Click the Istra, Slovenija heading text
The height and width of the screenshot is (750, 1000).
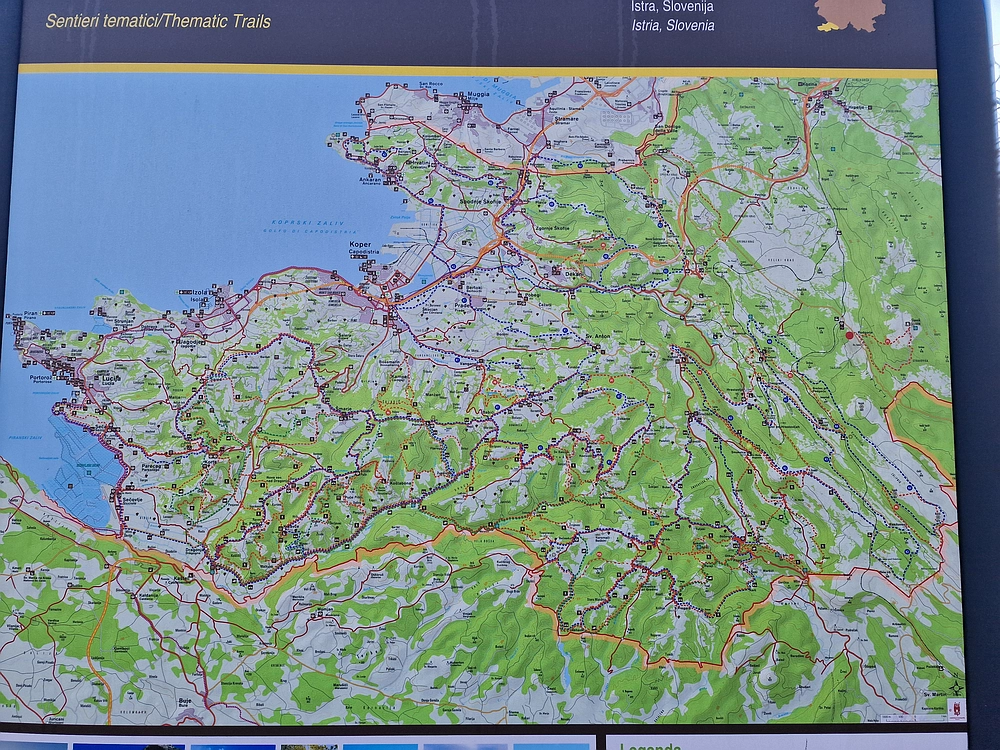coord(672,7)
